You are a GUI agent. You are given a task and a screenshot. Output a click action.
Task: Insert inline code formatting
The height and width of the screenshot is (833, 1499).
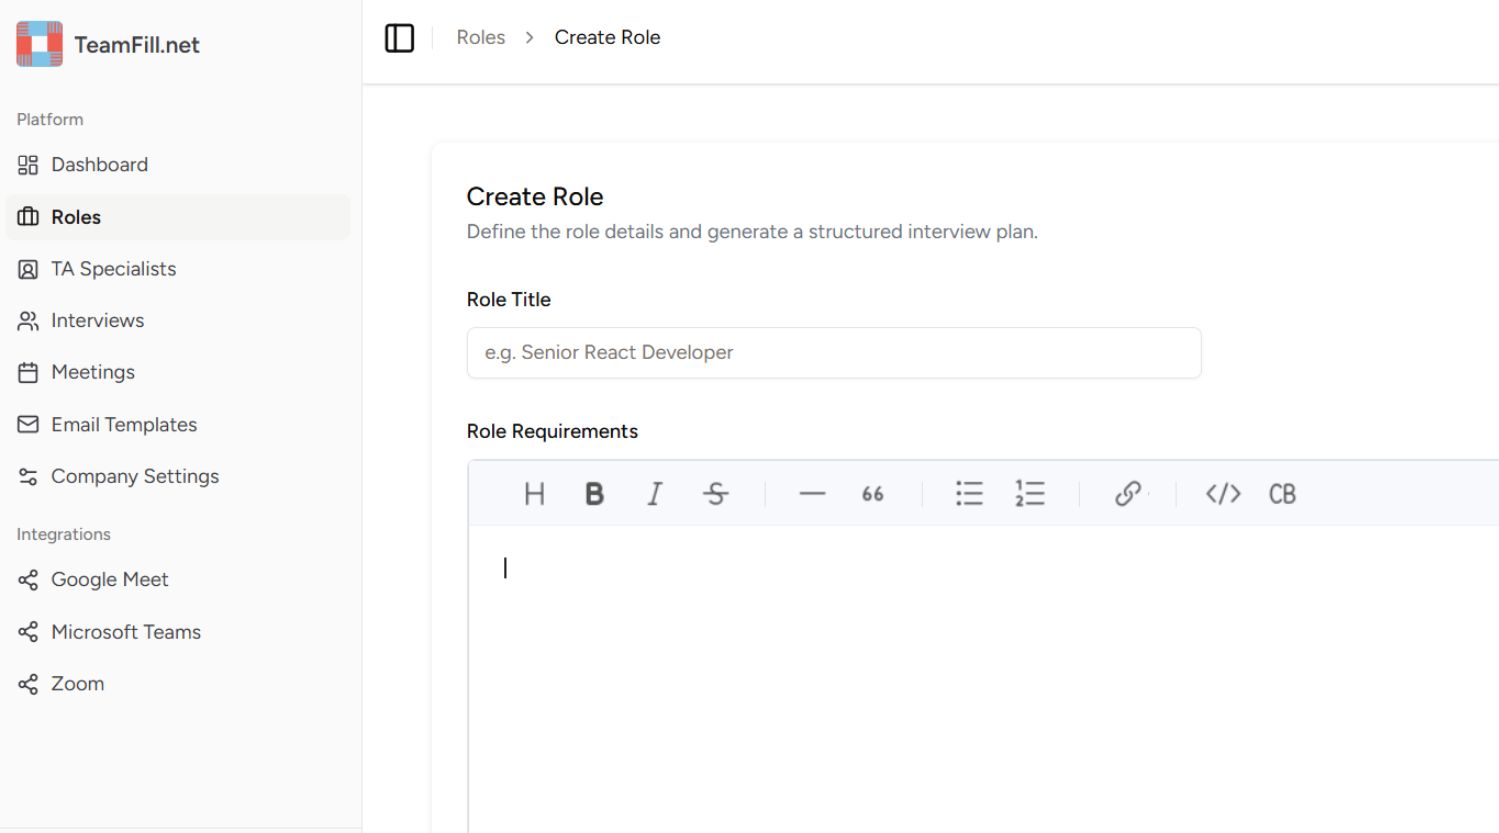[1223, 493]
